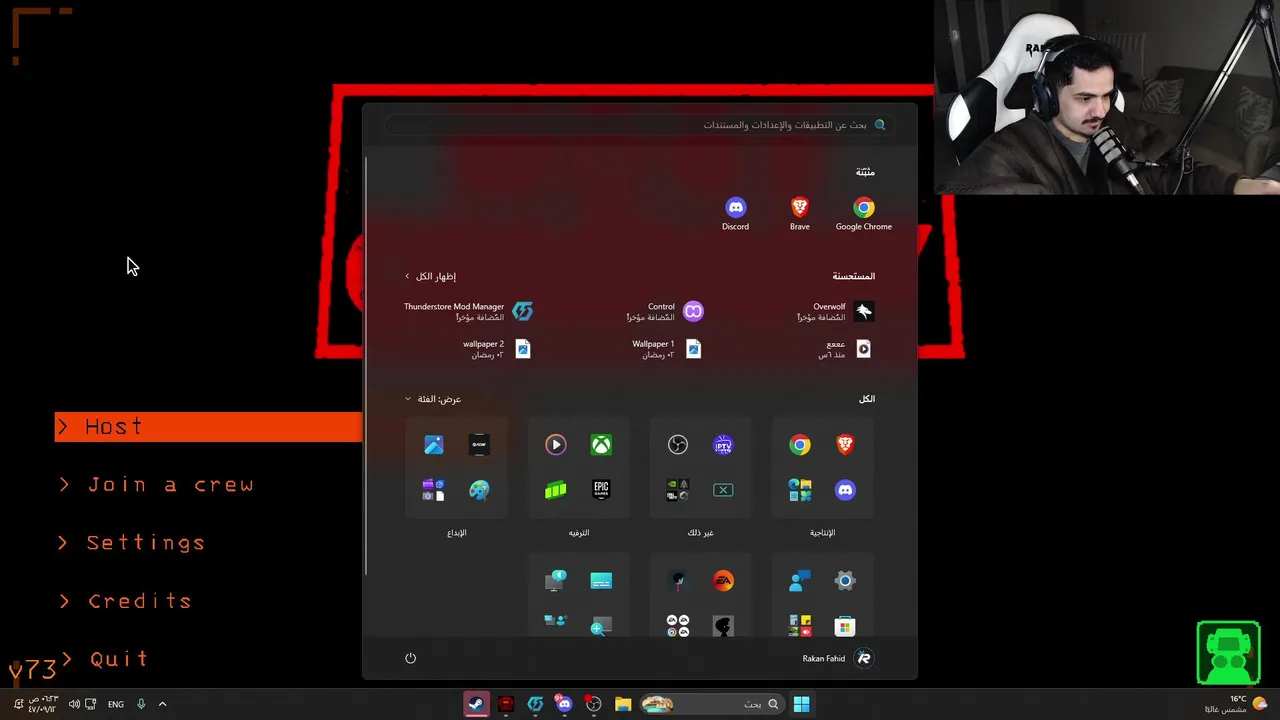Open clock and date in system tray

point(42,704)
